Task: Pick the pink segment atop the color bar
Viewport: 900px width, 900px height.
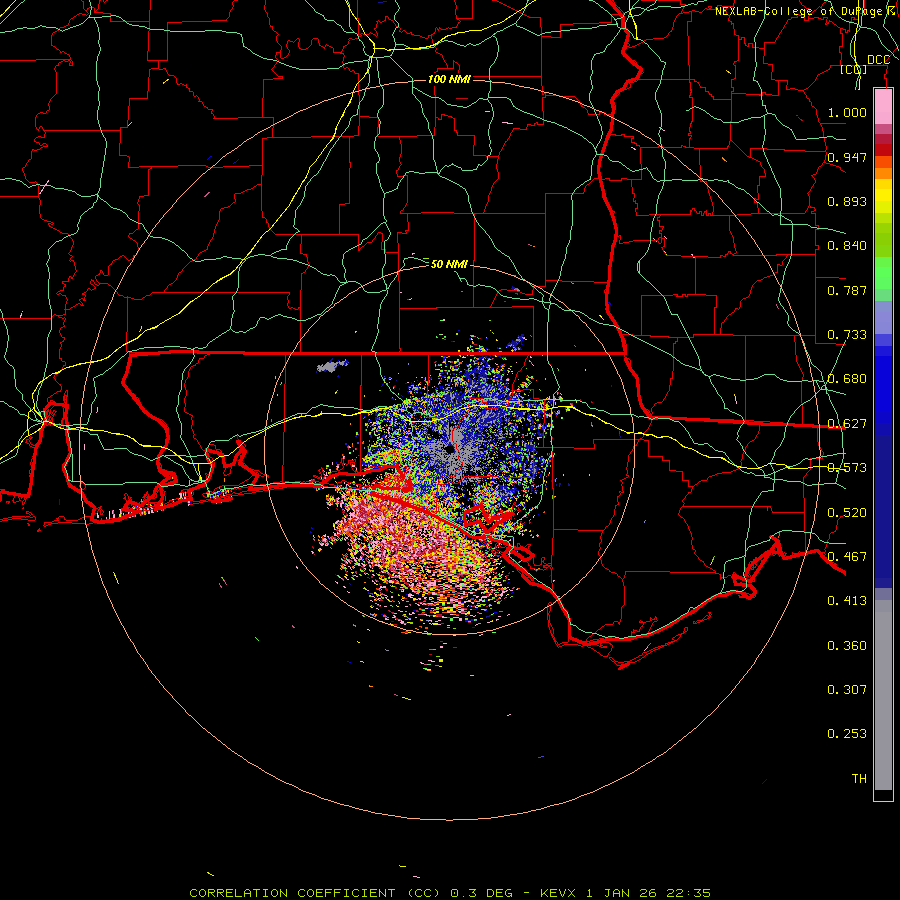Action: [883, 107]
